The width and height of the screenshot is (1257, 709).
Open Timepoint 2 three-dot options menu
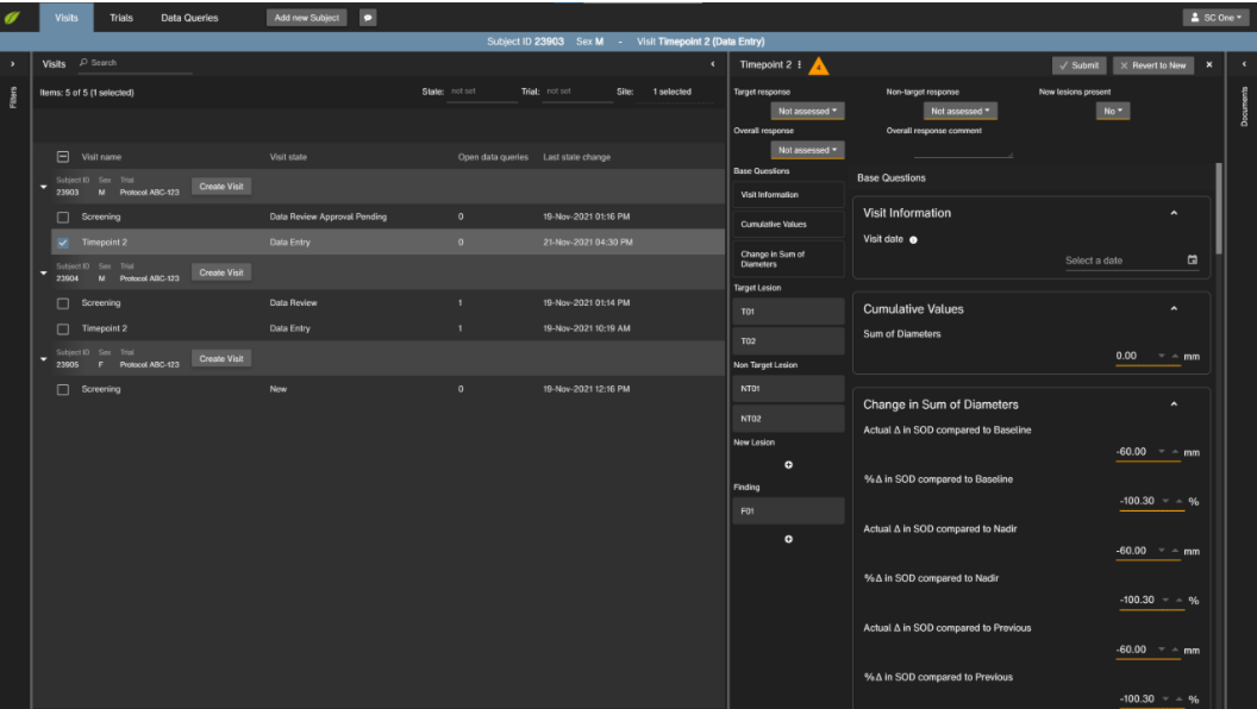pos(800,65)
